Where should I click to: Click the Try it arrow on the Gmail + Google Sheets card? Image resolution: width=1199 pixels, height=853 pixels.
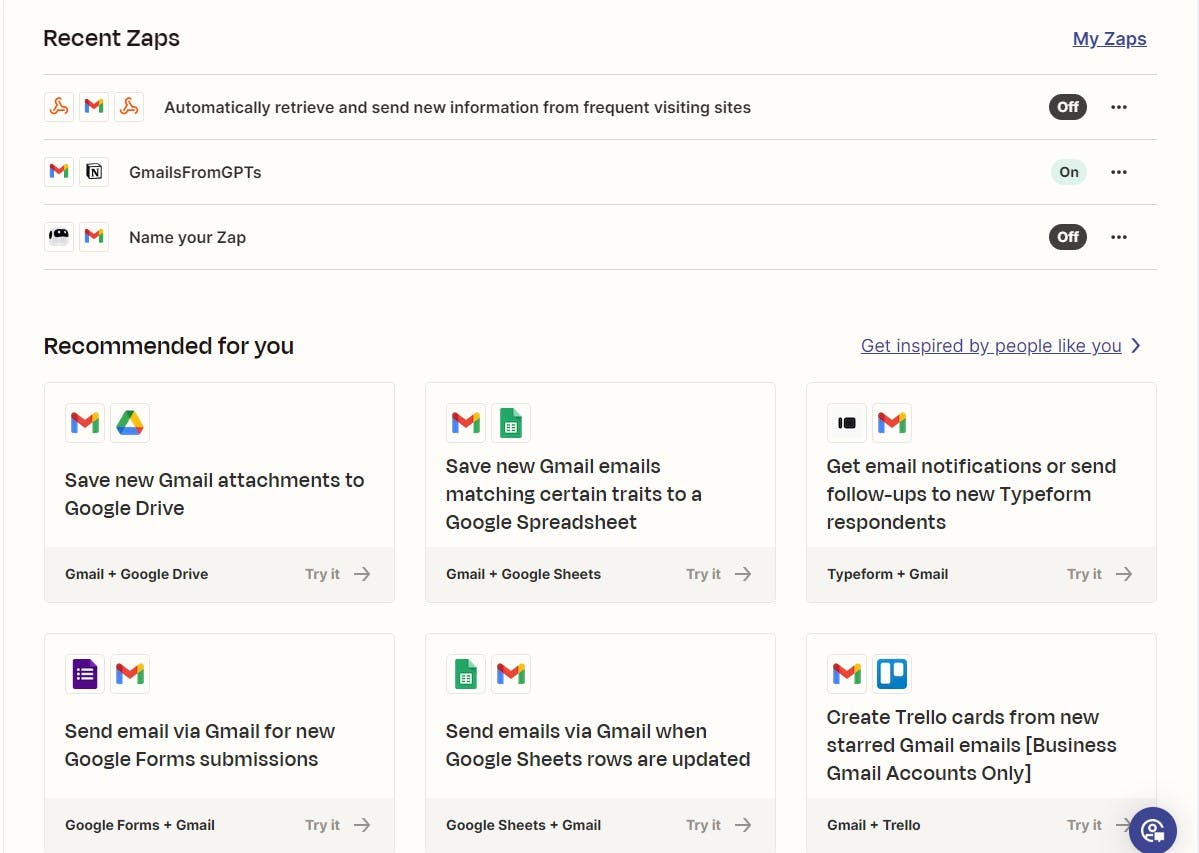point(742,574)
